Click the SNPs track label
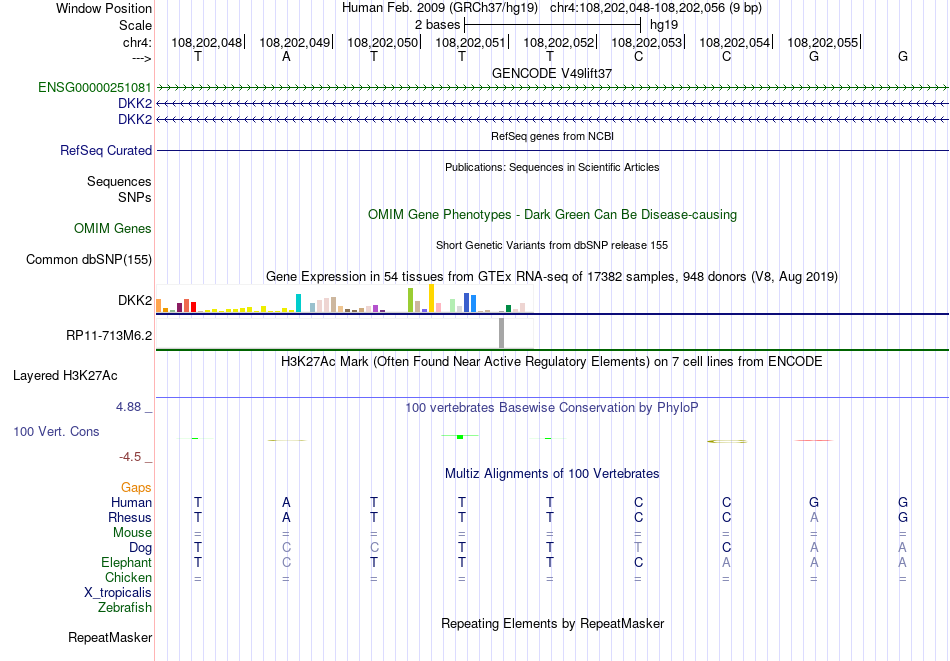Image resolution: width=950 pixels, height=661 pixels. pyautogui.click(x=135, y=198)
